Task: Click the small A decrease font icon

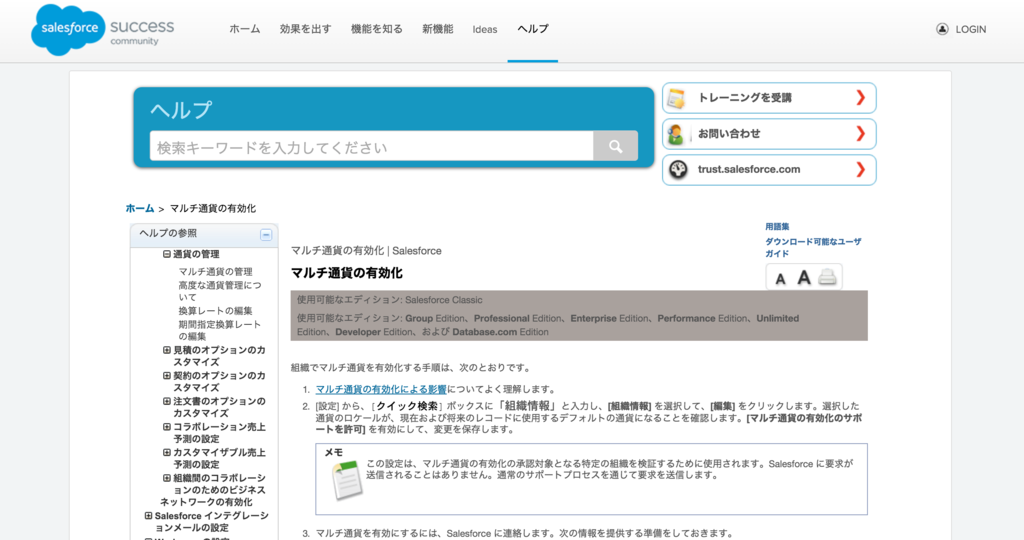Action: pyautogui.click(x=780, y=279)
